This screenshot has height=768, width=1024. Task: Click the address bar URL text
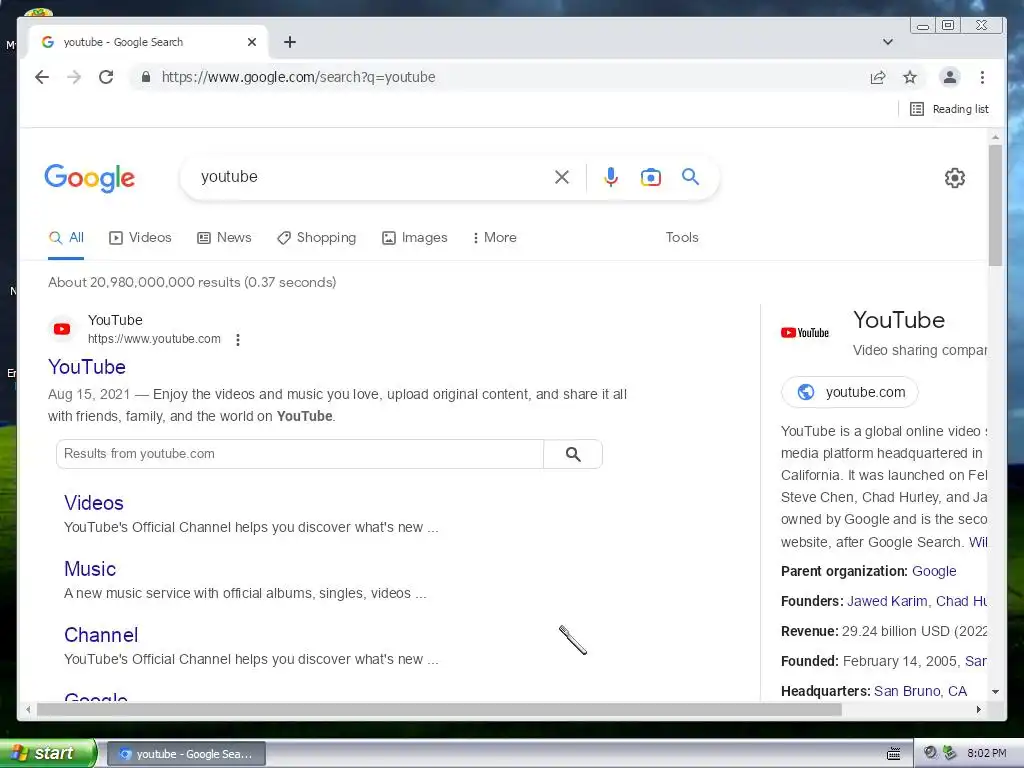pyautogui.click(x=298, y=77)
